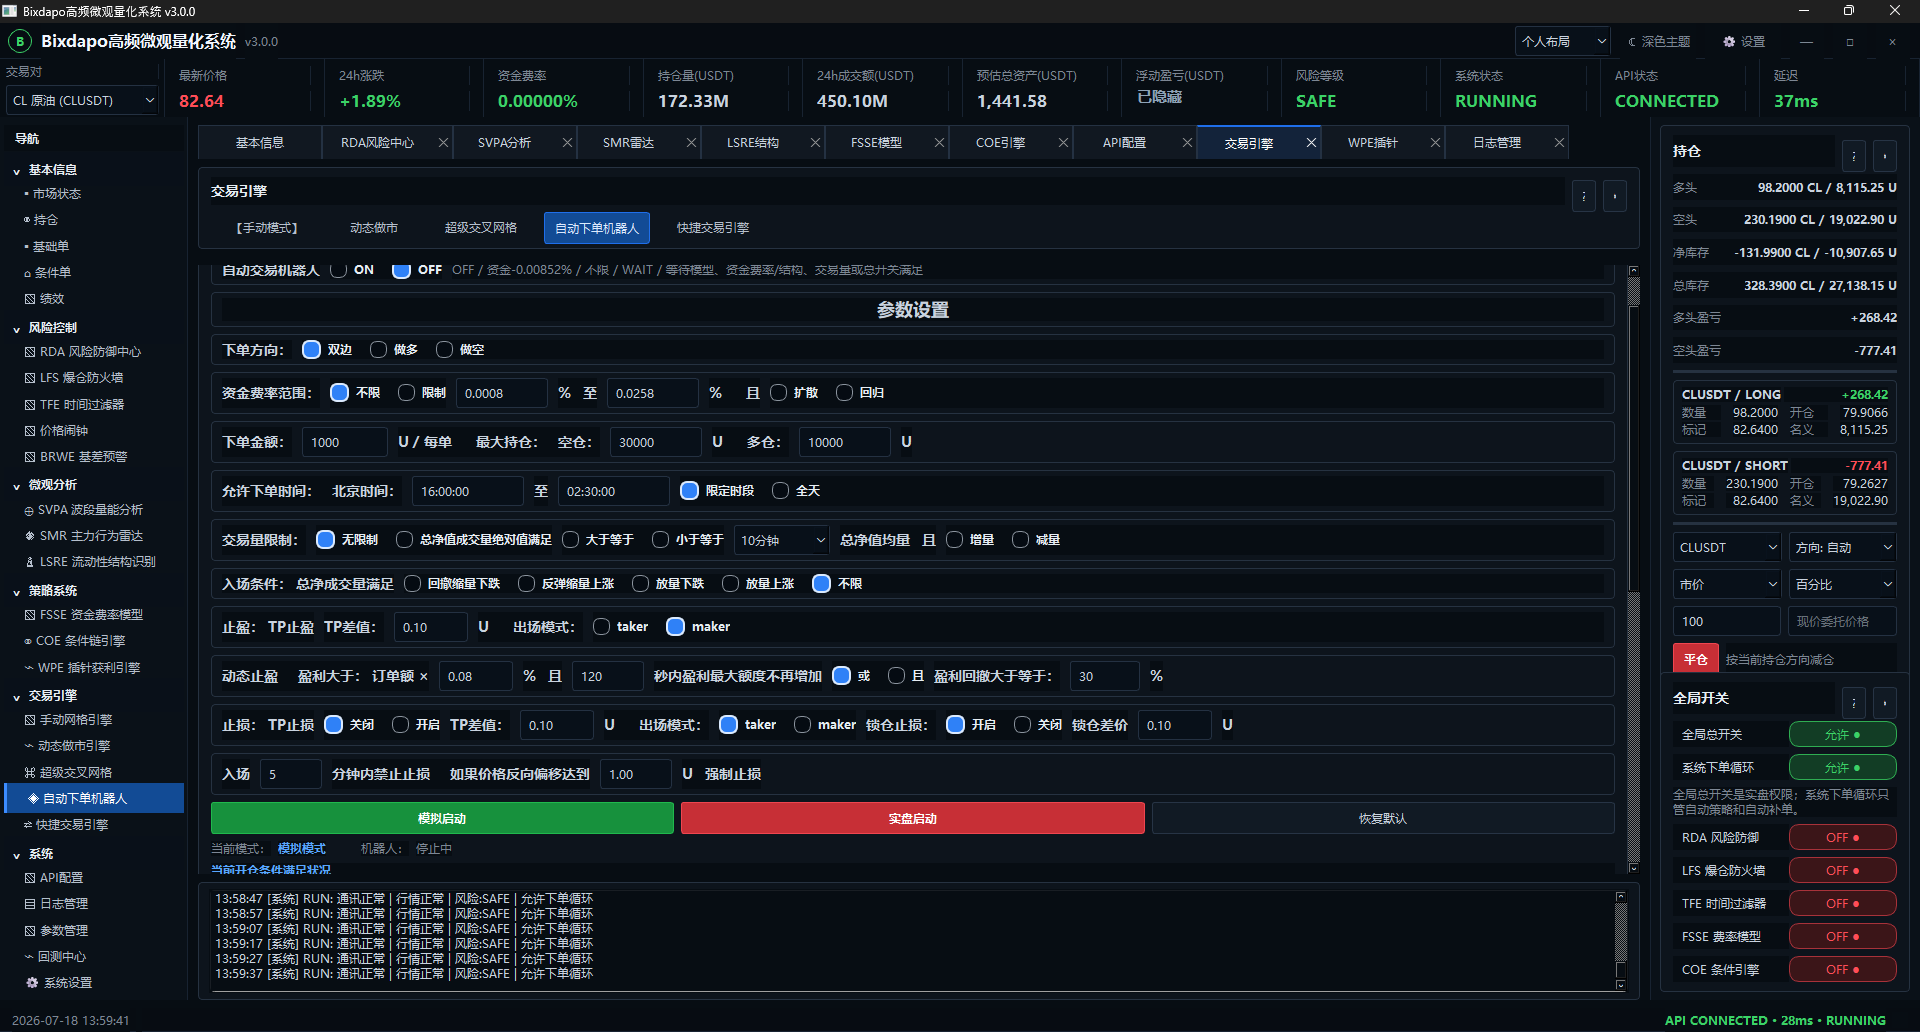The width and height of the screenshot is (1920, 1032).
Task: Choose 全天 for allowed order time
Action: tap(781, 491)
